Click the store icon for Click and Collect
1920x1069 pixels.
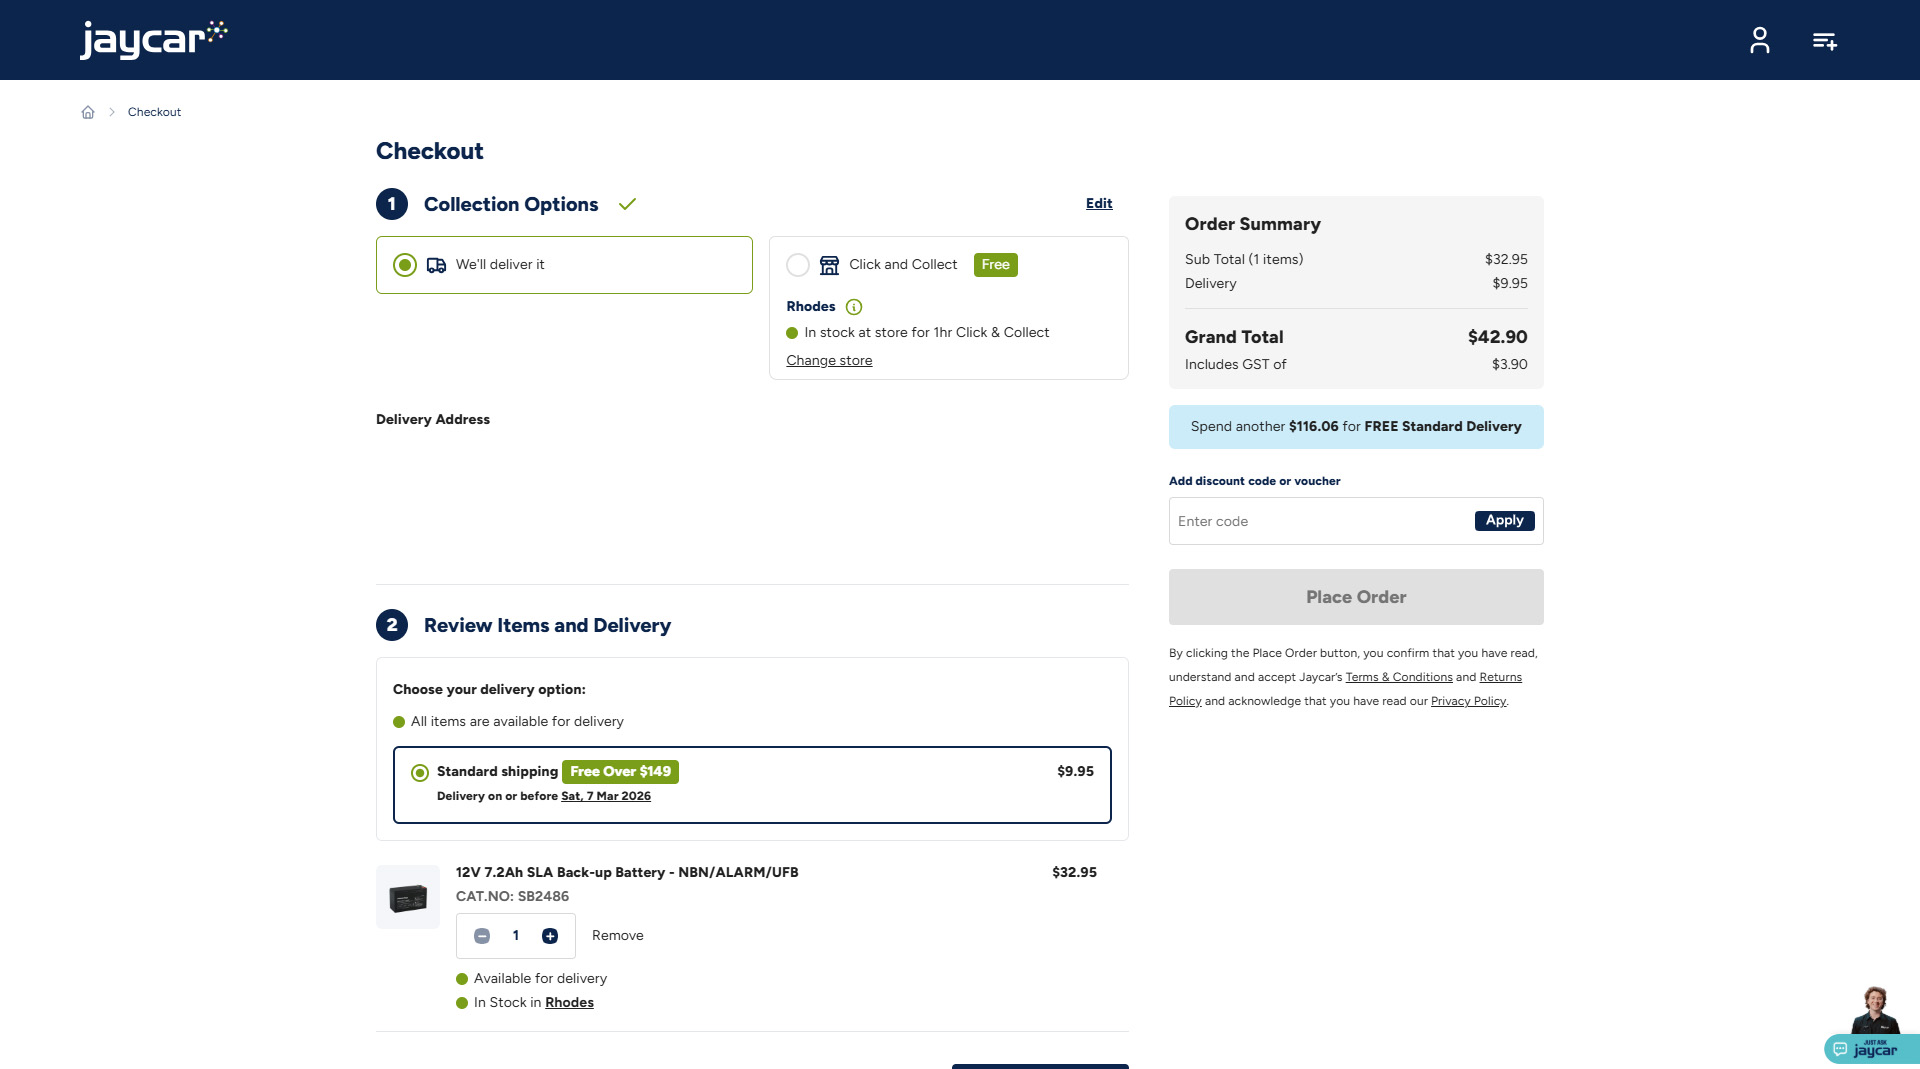point(829,265)
